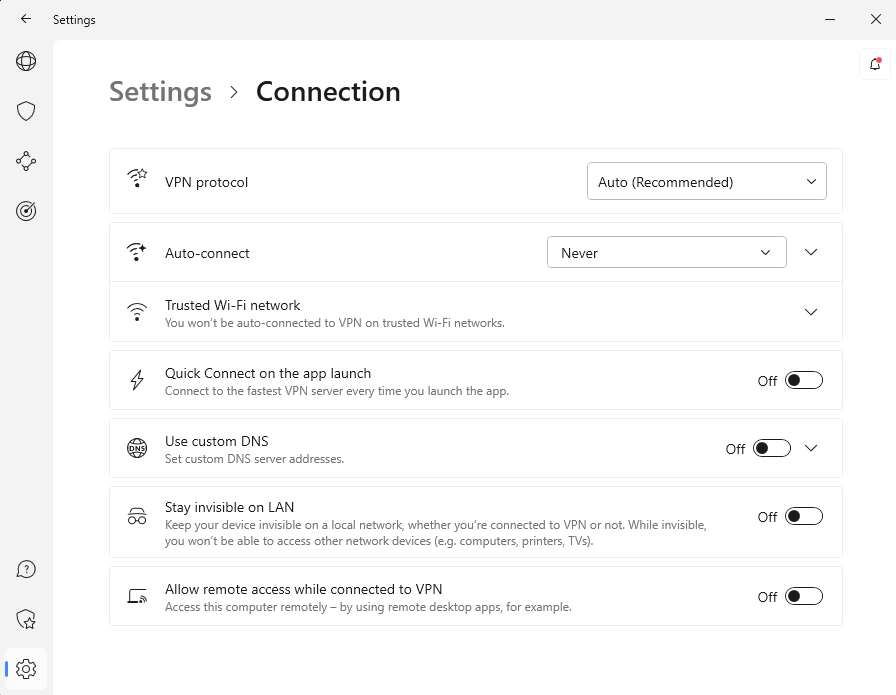Screen dimensions: 896x695
Task: Open the globe VPN servers icon in sidebar
Action: [x=26, y=61]
